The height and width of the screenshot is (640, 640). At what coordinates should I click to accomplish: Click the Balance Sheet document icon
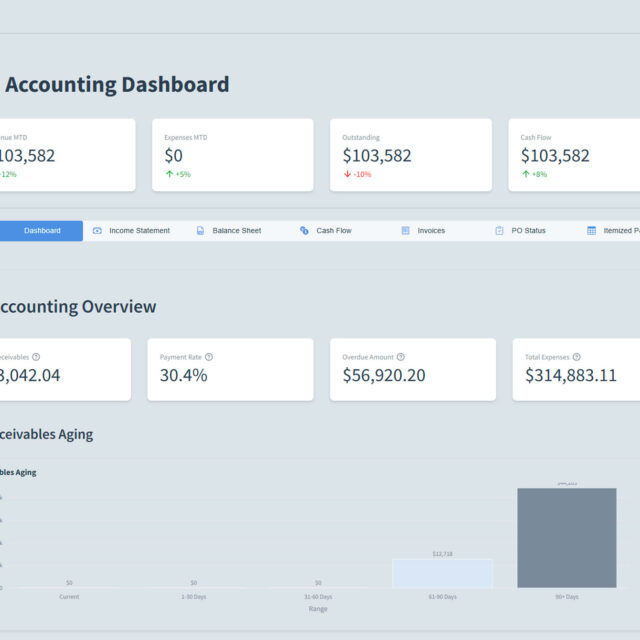(200, 231)
